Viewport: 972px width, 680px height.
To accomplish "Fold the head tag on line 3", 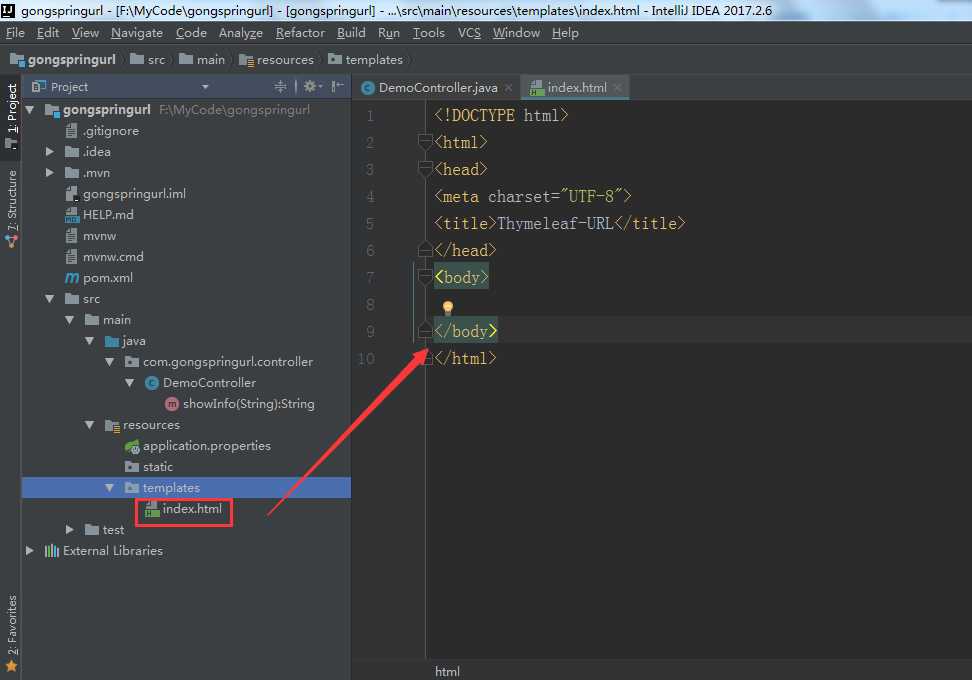I will [425, 169].
